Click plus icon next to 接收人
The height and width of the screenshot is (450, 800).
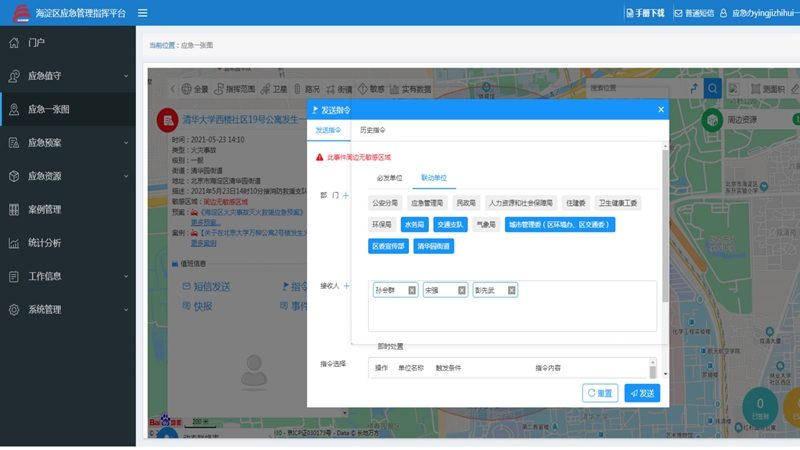[346, 286]
